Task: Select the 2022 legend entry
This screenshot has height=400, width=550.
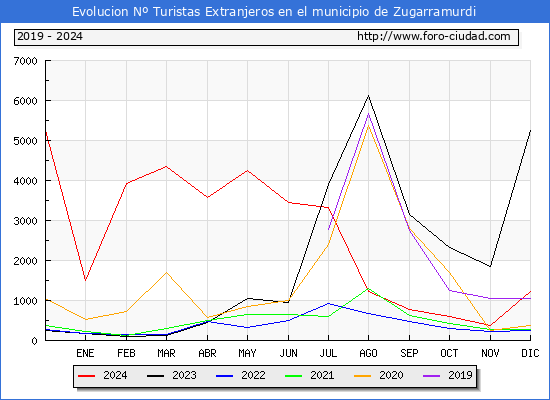Action: [241, 375]
